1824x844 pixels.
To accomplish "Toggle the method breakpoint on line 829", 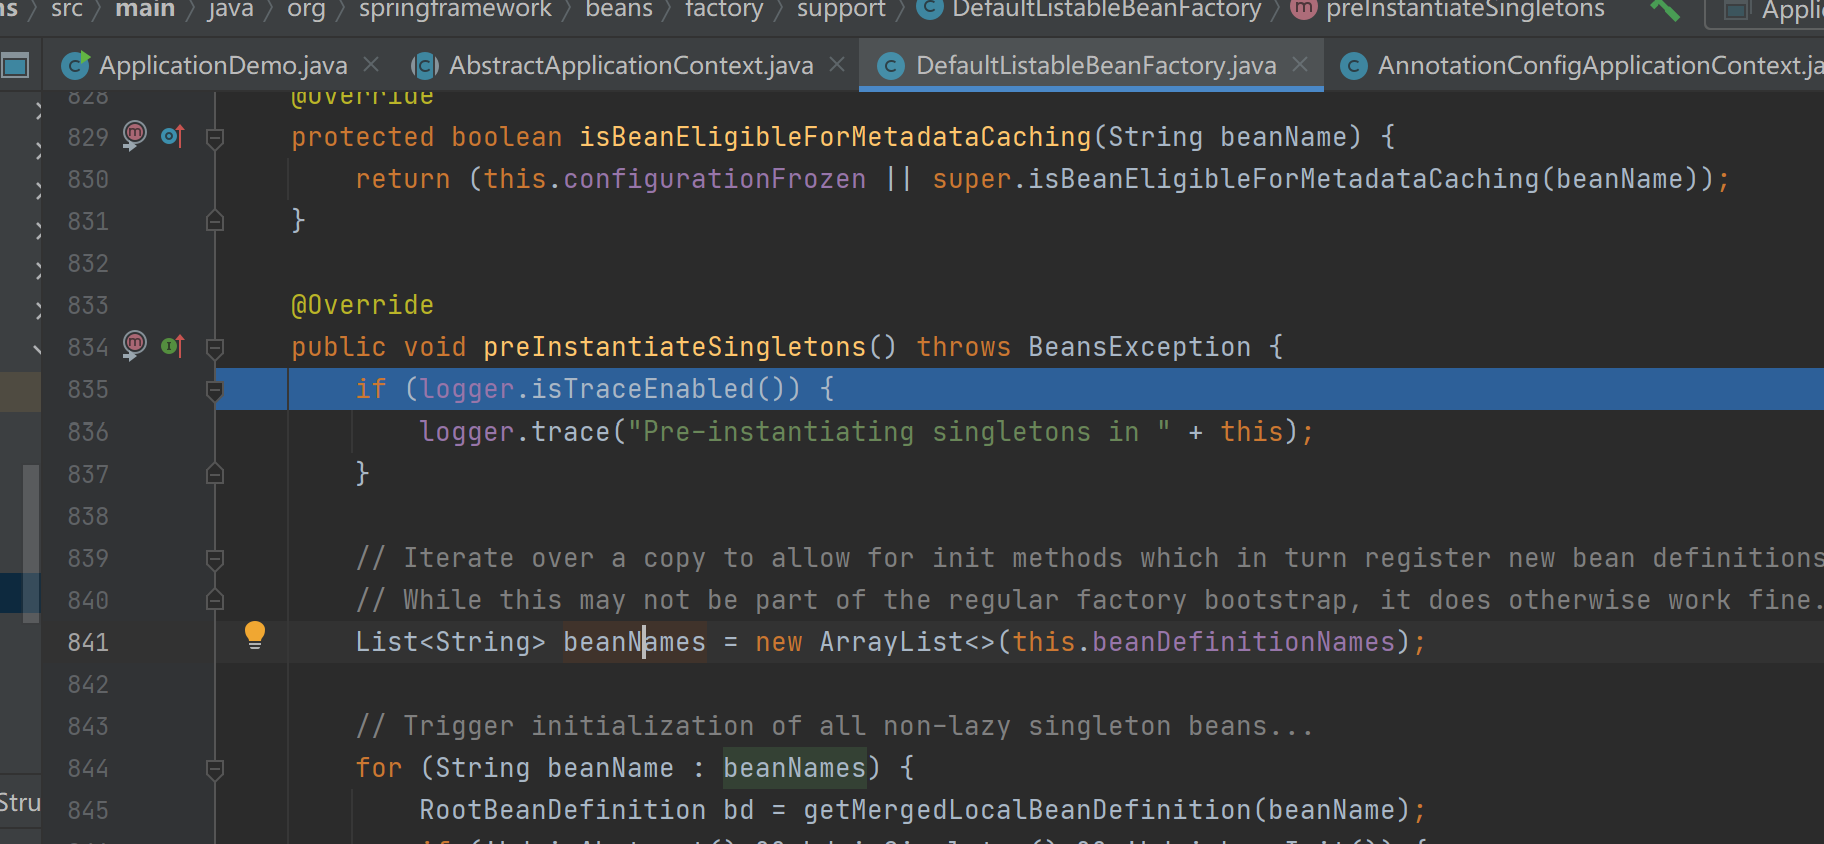I will click(135, 134).
